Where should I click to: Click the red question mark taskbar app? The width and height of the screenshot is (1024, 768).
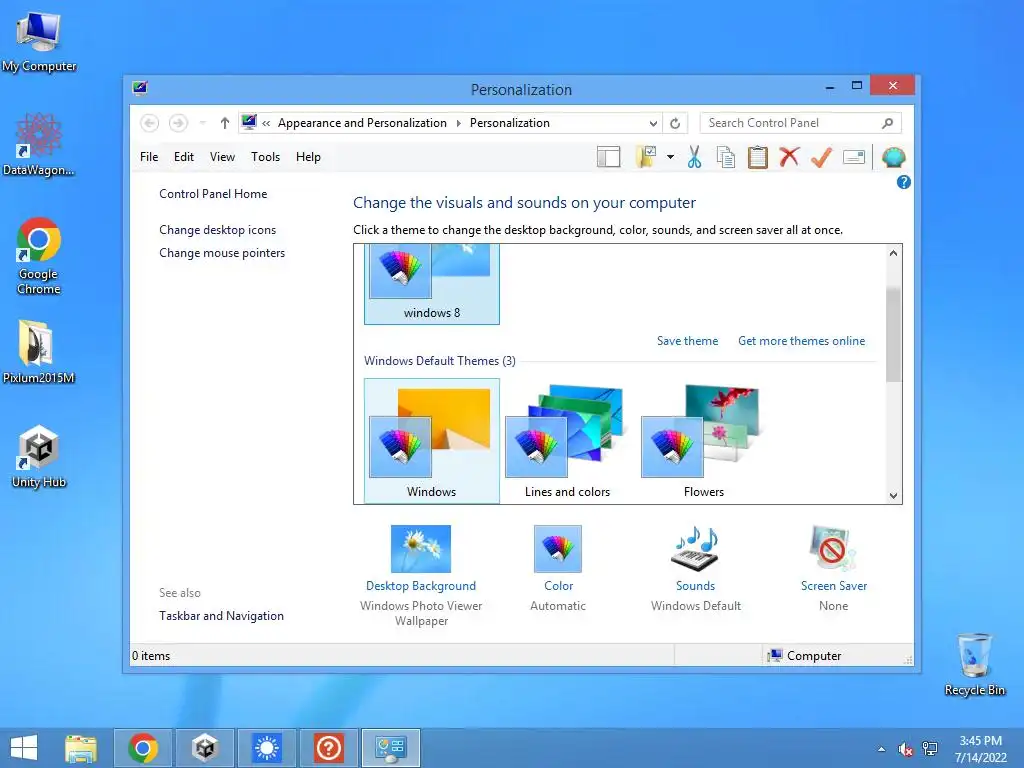pos(328,748)
